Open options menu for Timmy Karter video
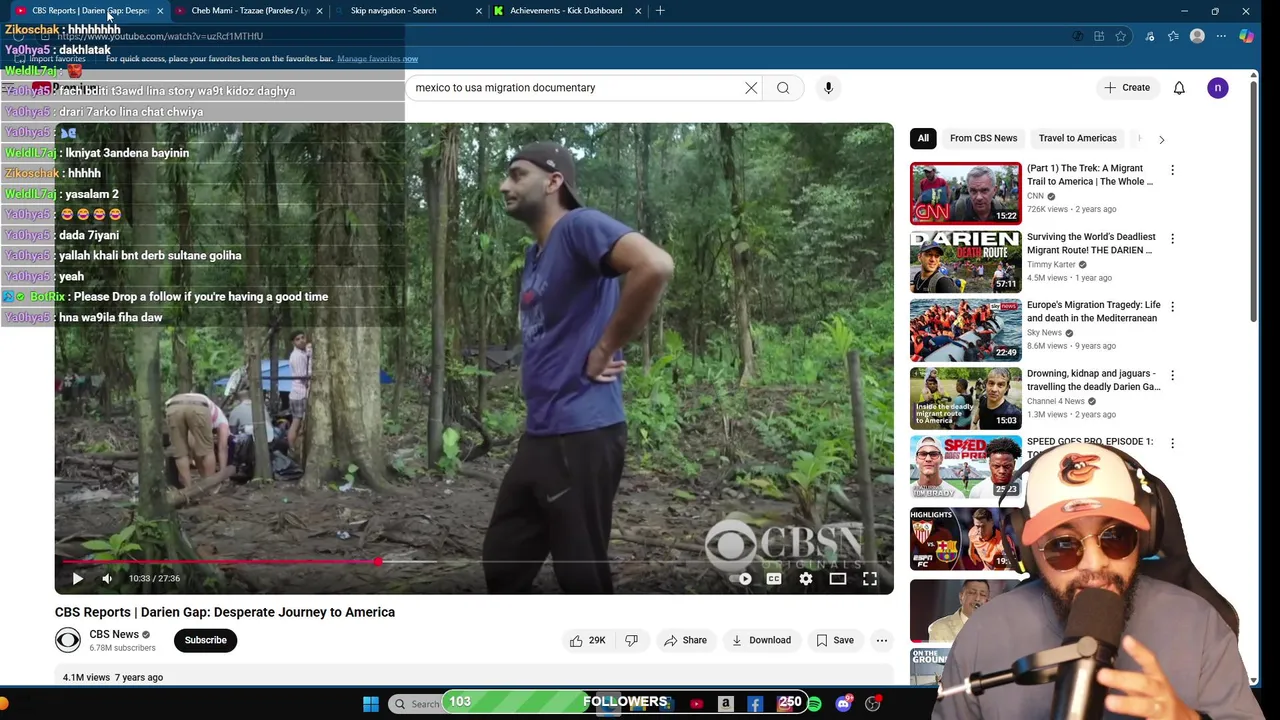This screenshot has height=720, width=1280. (1172, 238)
